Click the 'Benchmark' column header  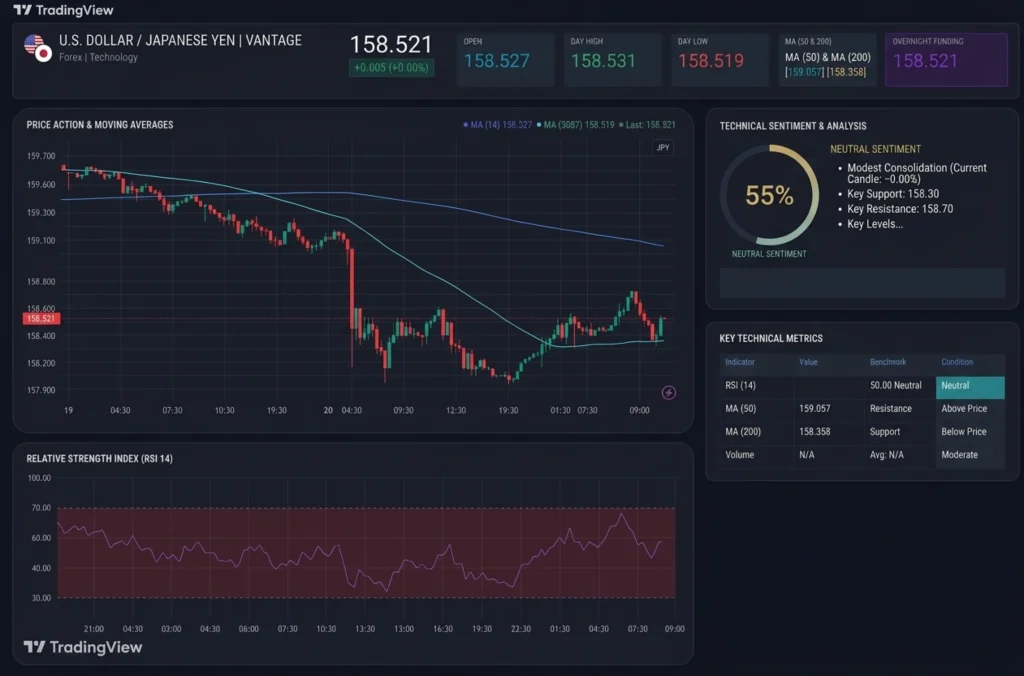tap(888, 362)
